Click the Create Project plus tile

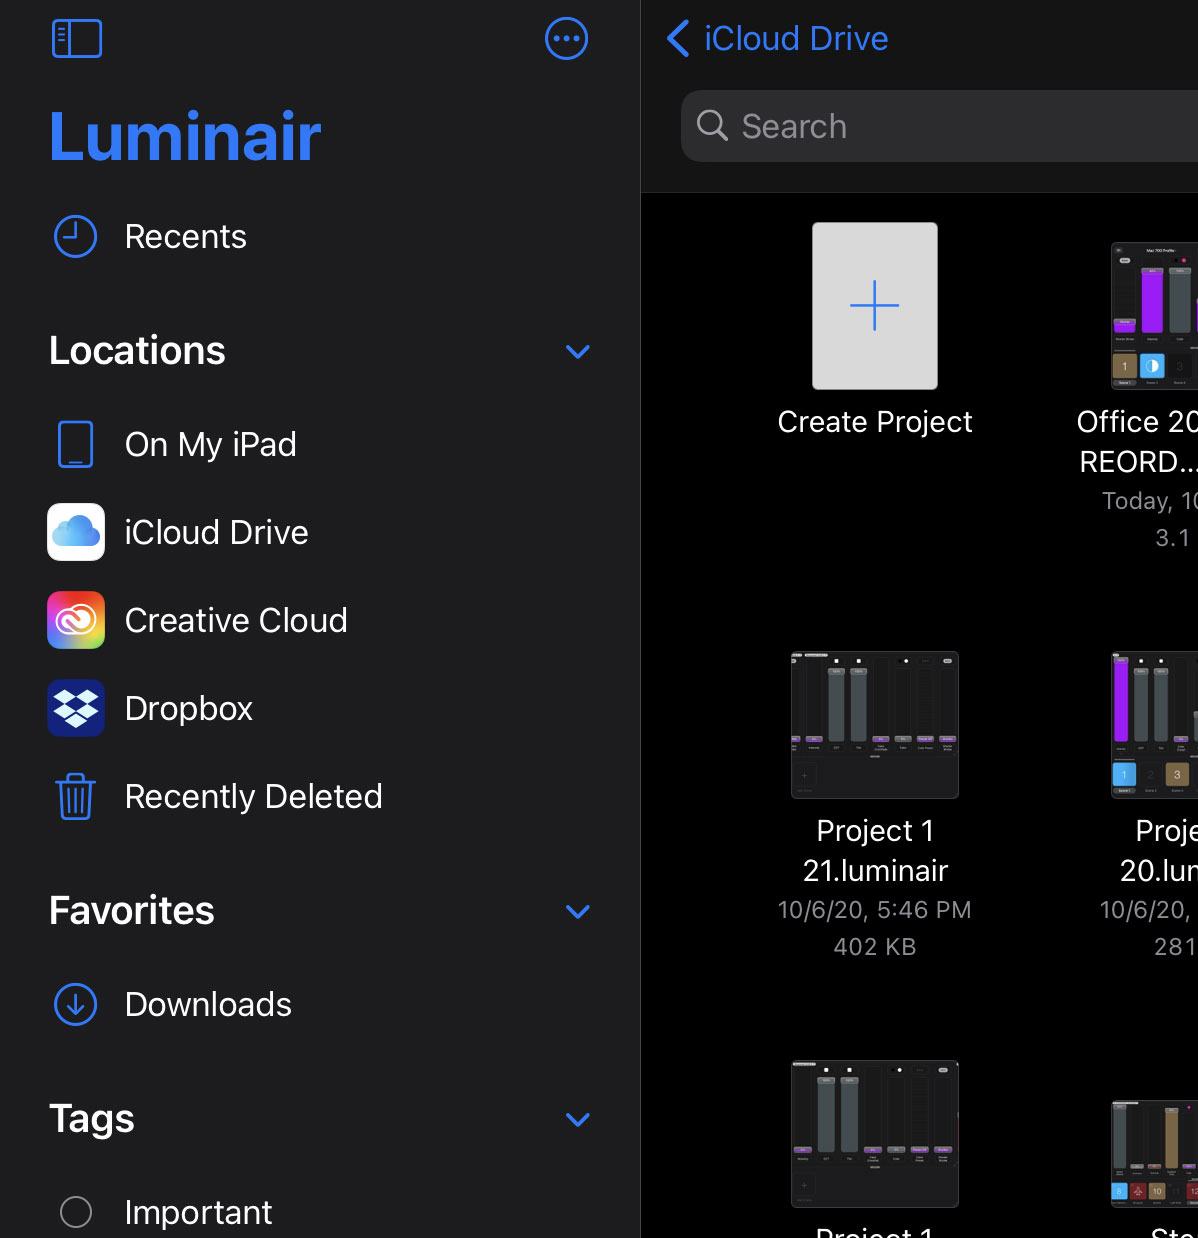(875, 306)
